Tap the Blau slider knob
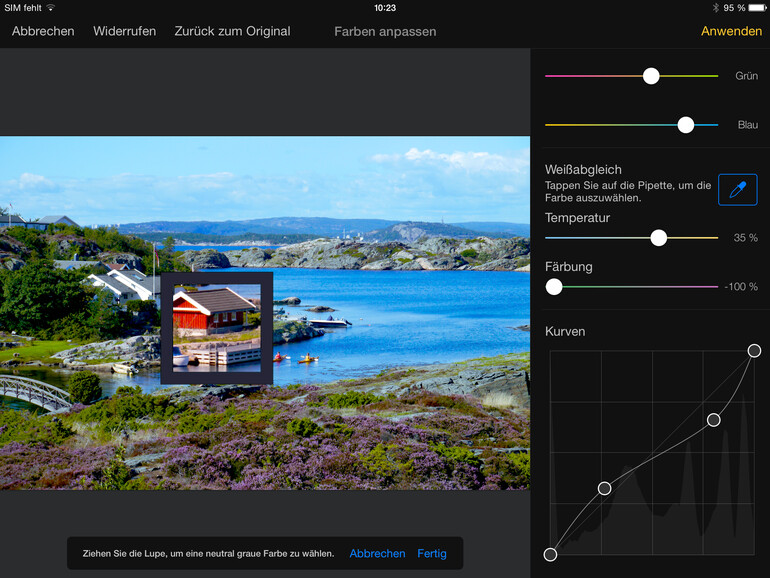The height and width of the screenshot is (578, 770). [x=686, y=125]
